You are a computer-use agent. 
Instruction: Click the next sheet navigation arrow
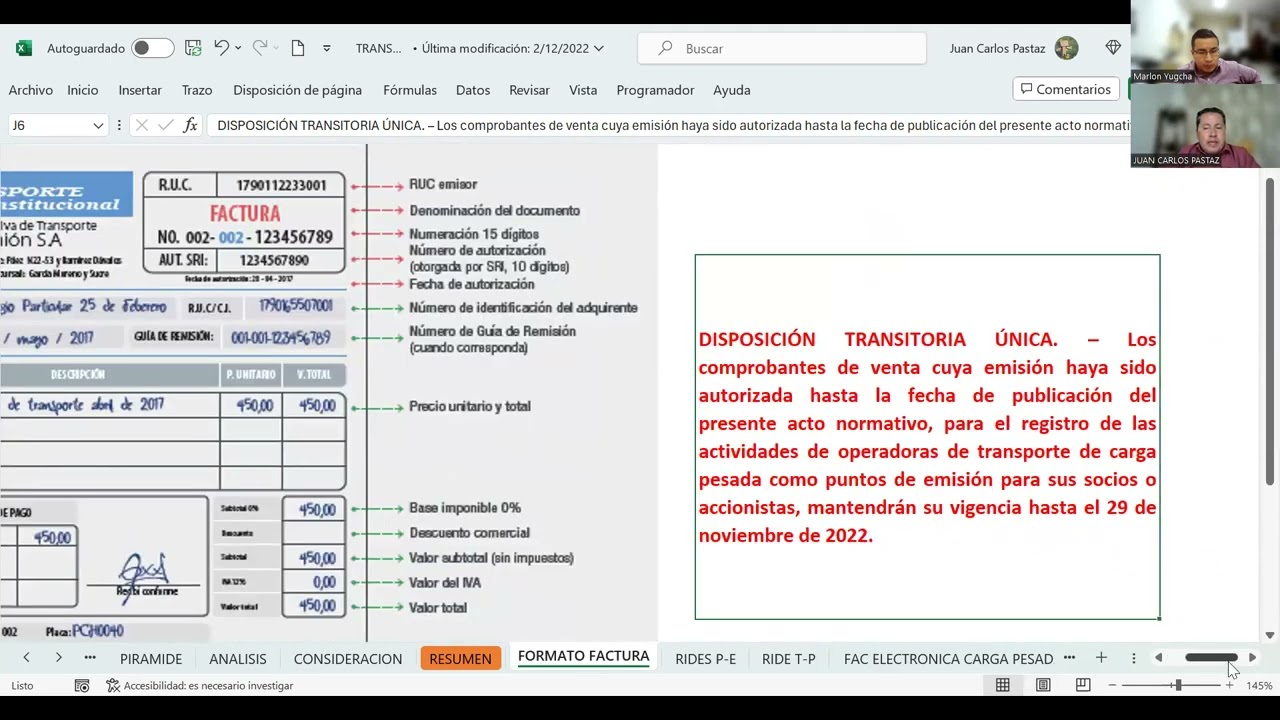(x=58, y=658)
